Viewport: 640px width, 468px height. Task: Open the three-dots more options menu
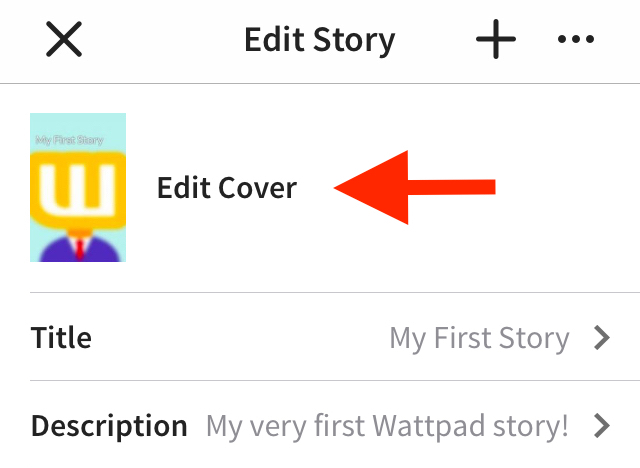pos(576,39)
